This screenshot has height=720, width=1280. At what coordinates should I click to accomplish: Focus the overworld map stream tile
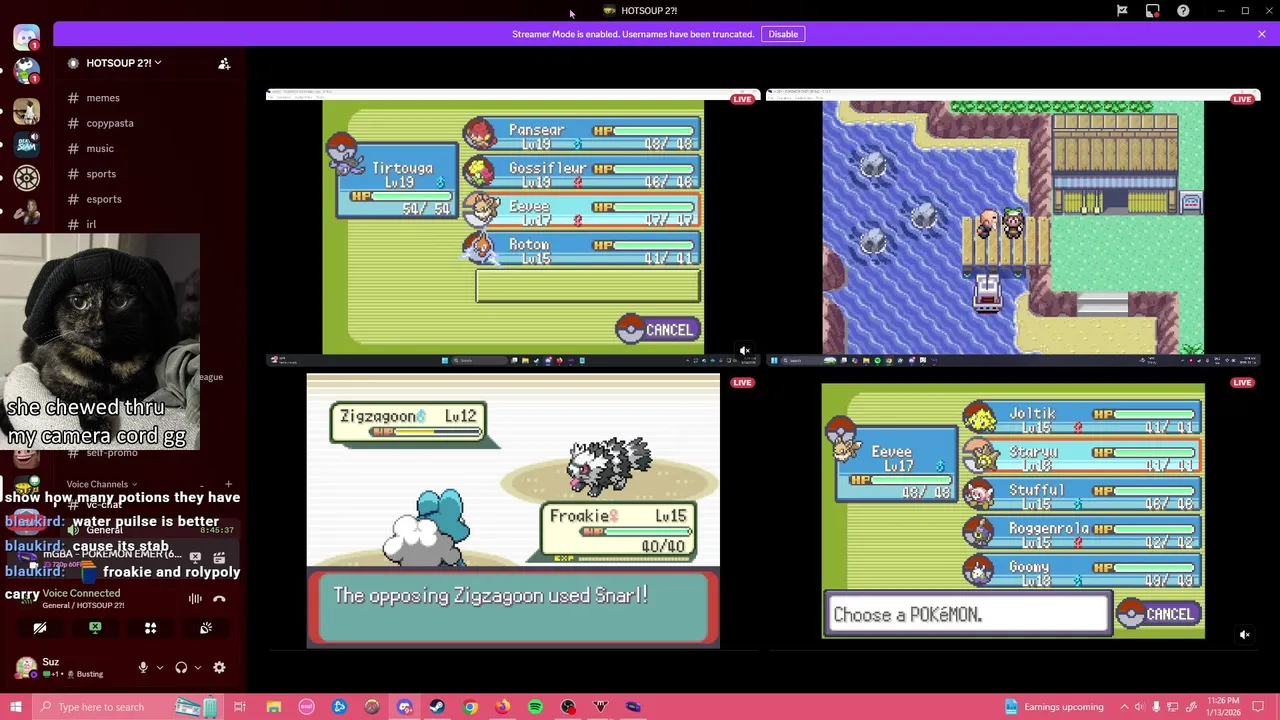[1013, 227]
